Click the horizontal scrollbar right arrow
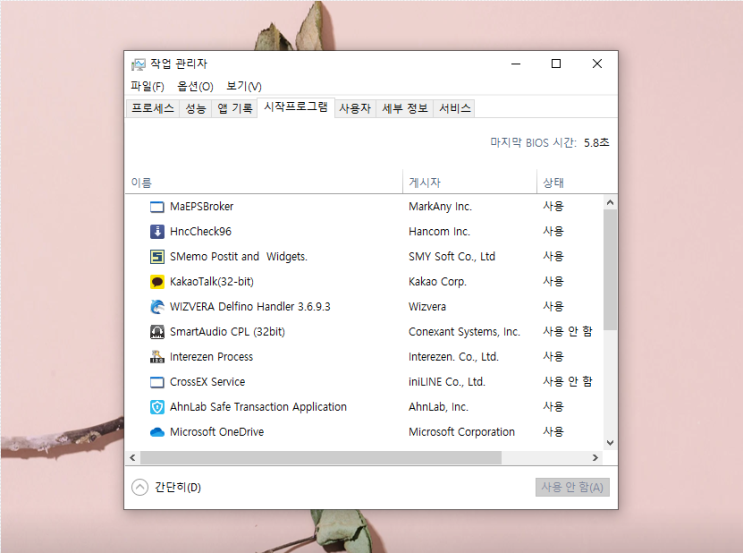This screenshot has height=553, width=743. click(595, 458)
